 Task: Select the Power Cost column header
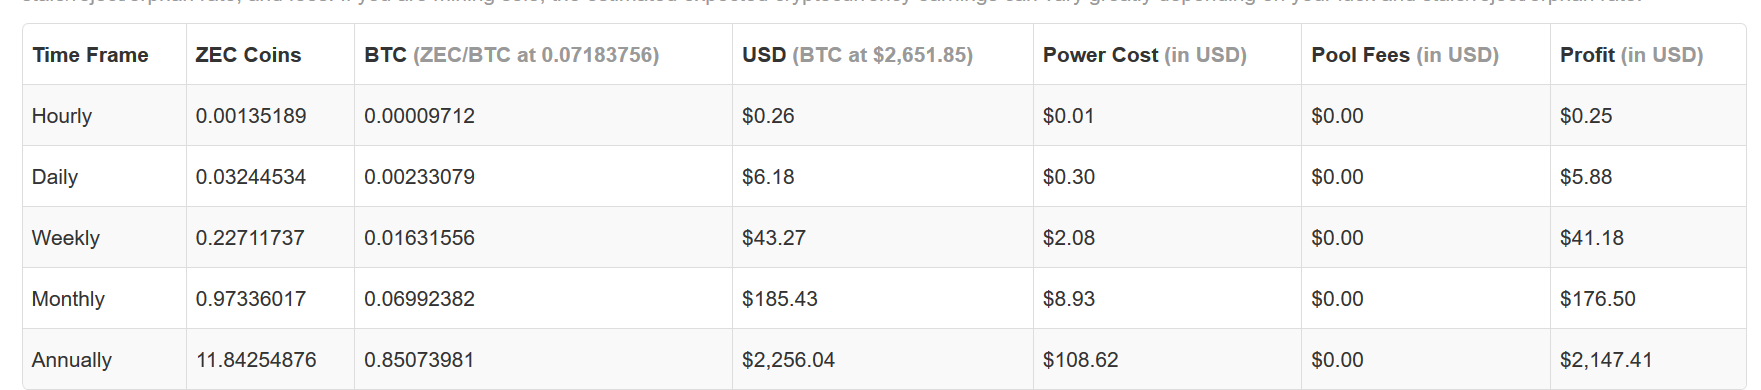(1145, 55)
